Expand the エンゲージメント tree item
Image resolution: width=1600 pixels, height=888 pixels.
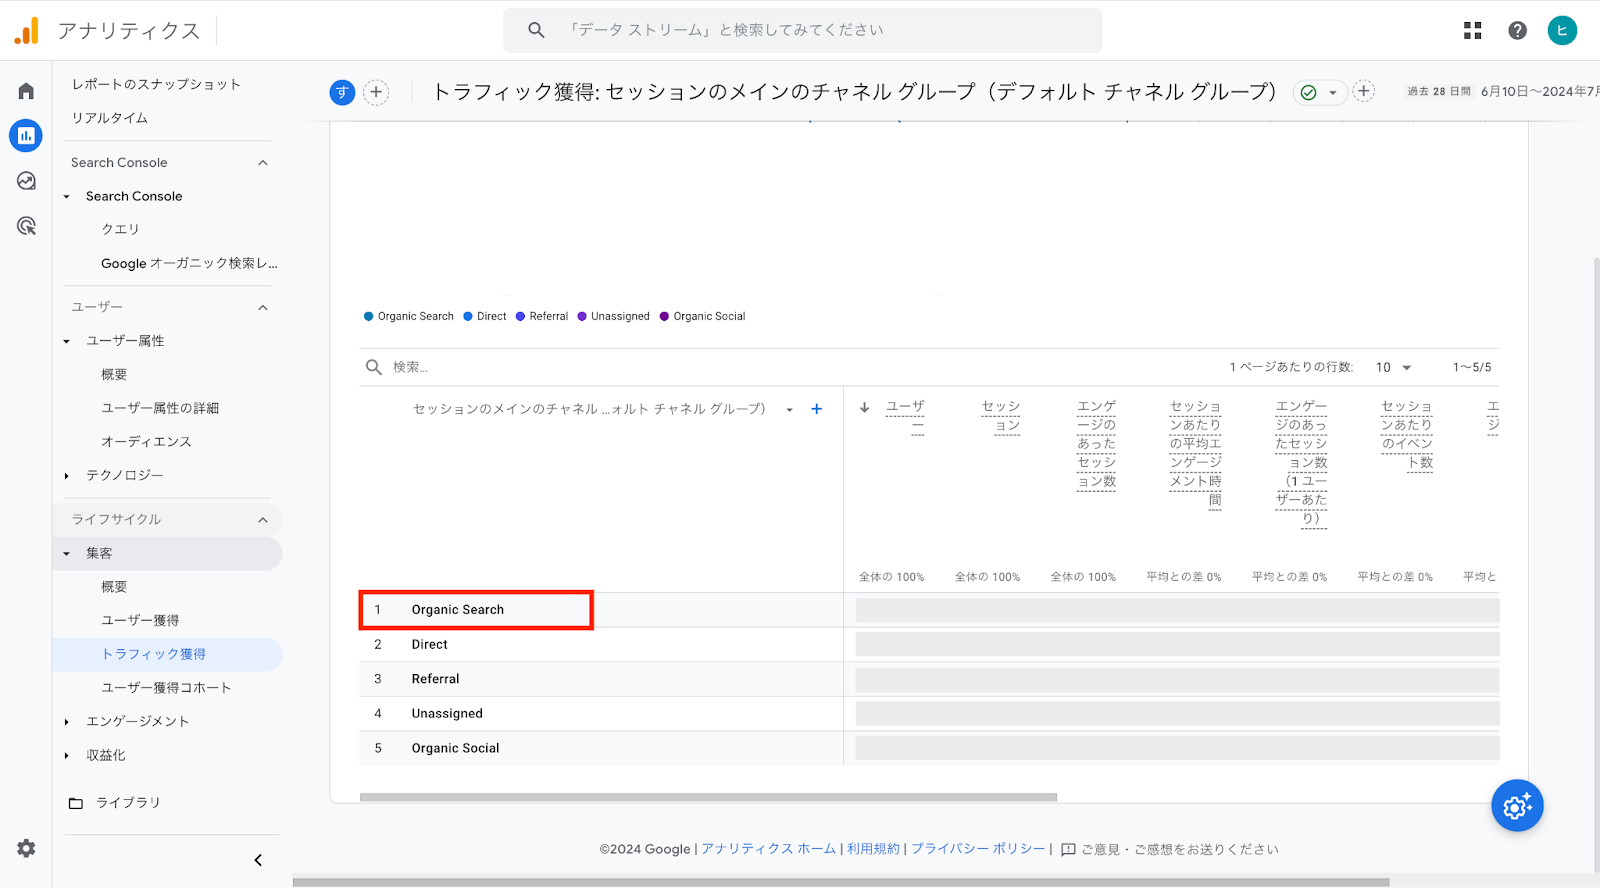pos(67,722)
